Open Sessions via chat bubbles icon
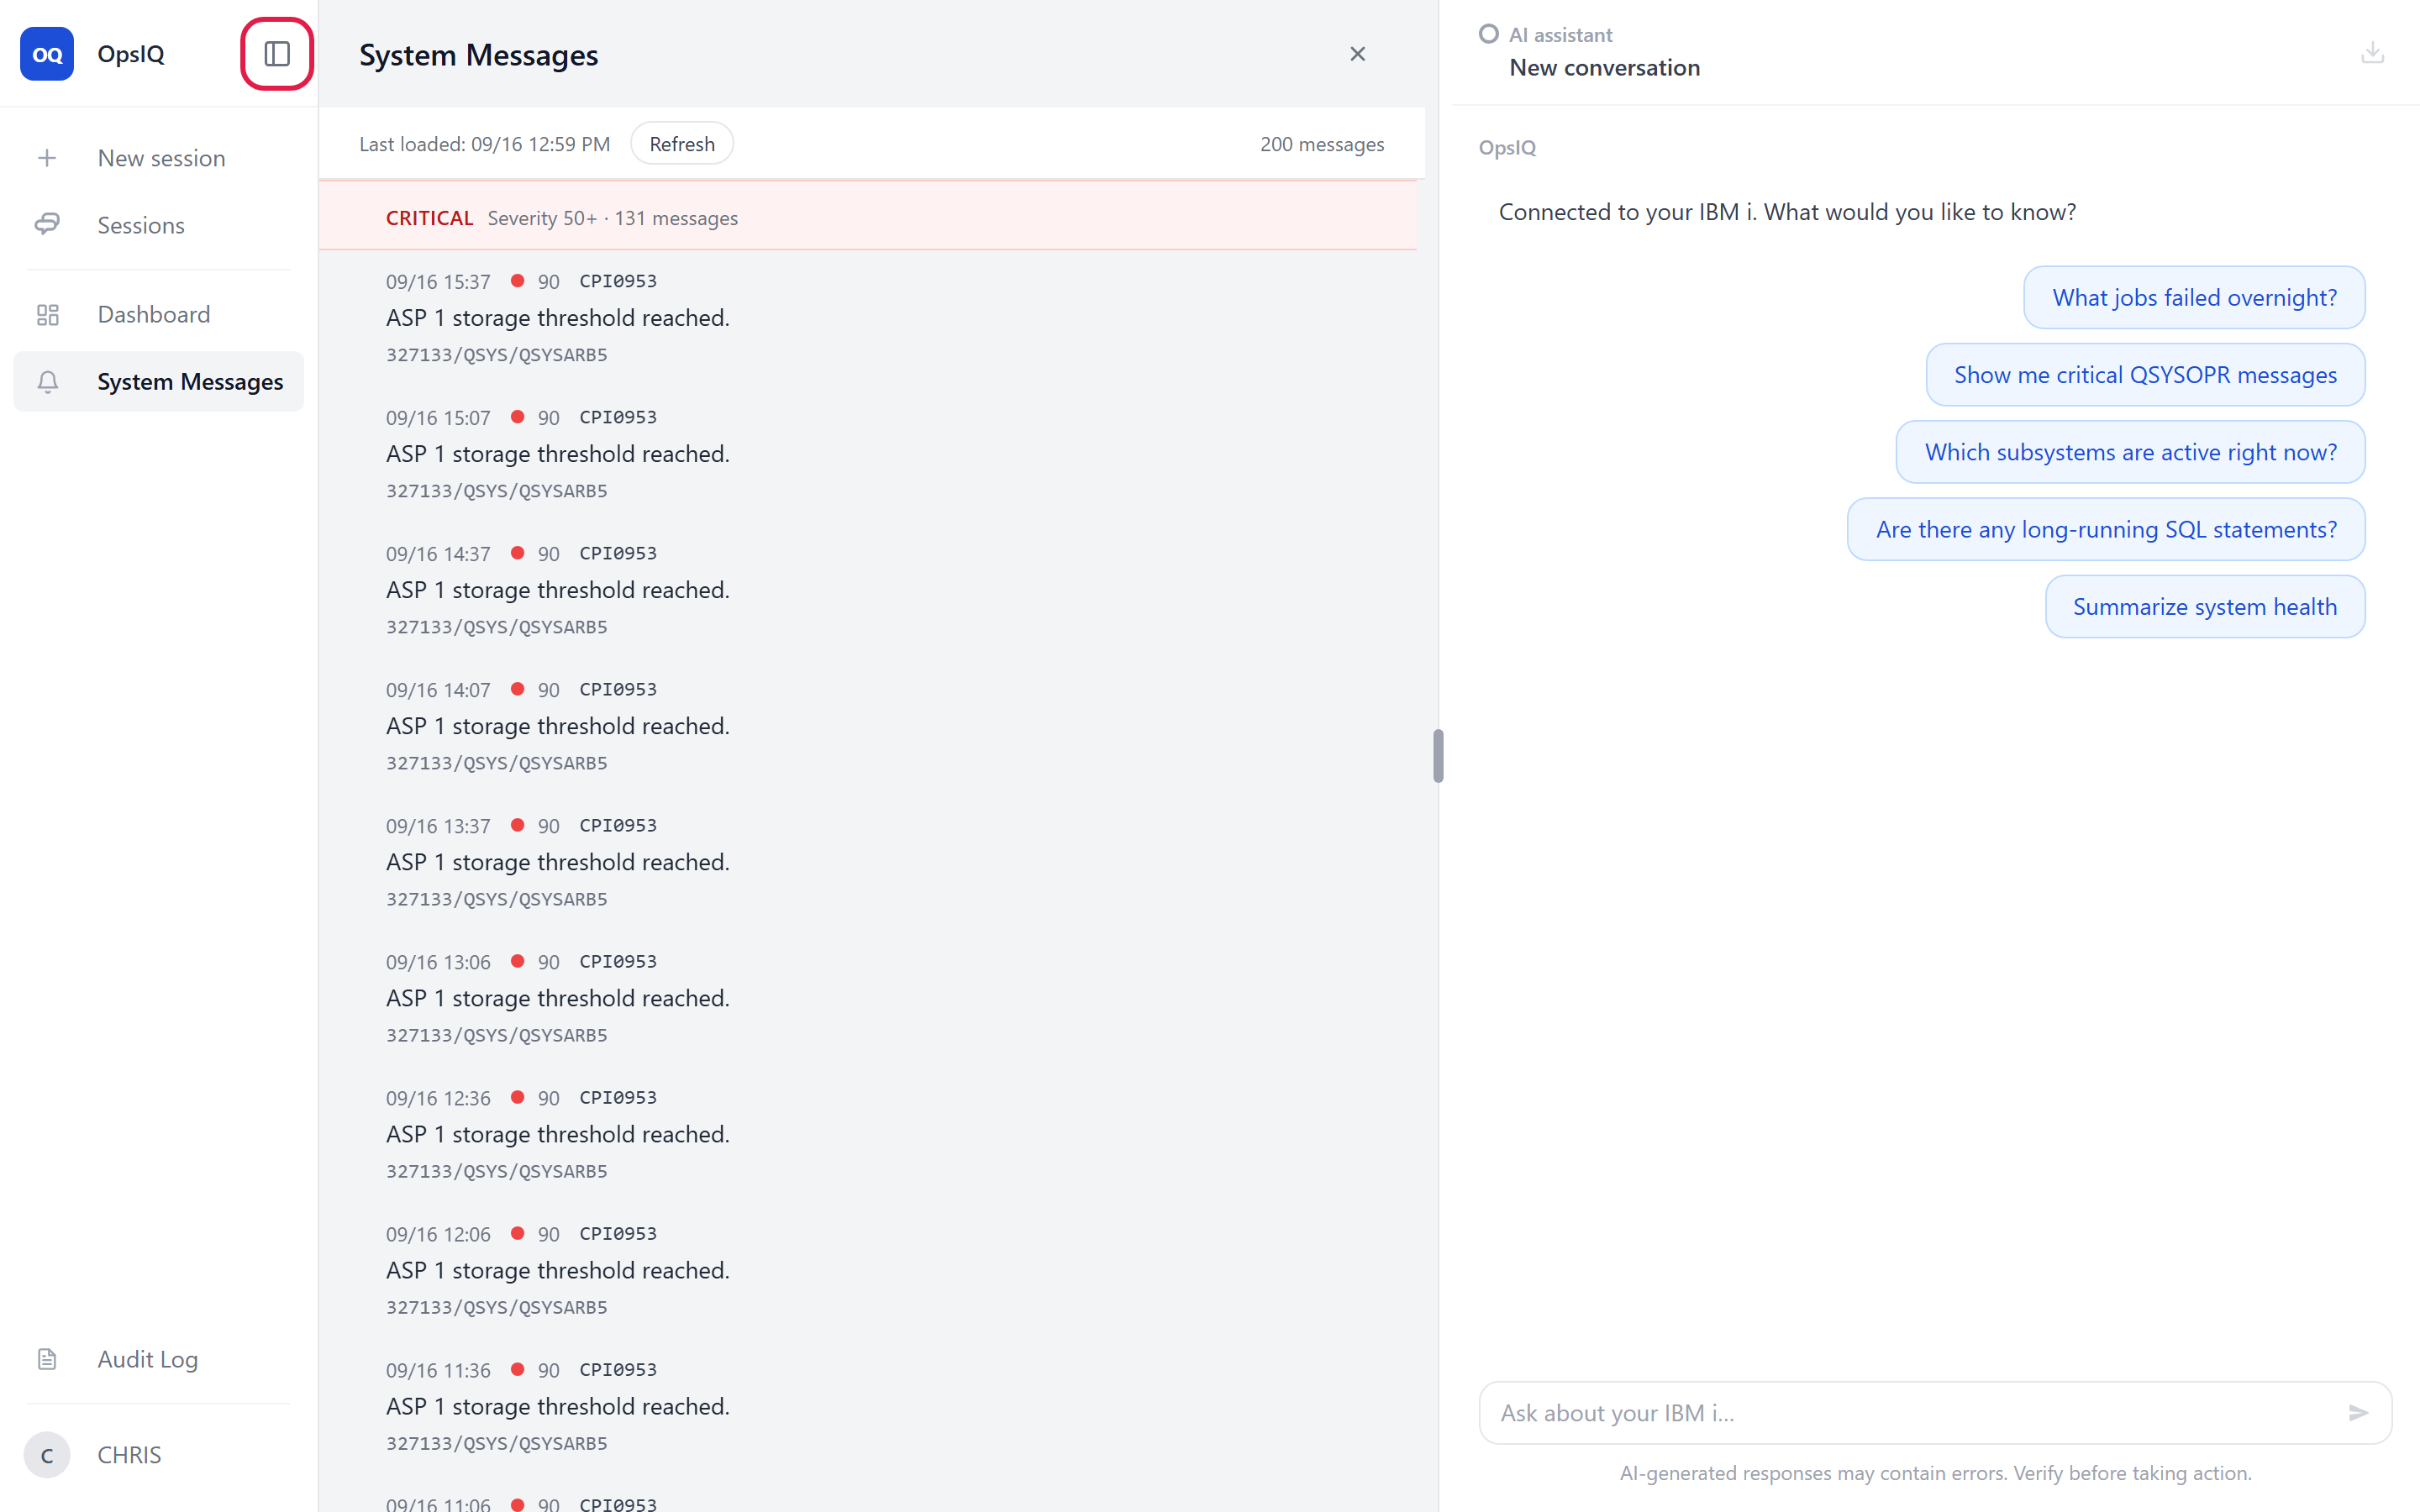2420x1512 pixels. (x=47, y=225)
